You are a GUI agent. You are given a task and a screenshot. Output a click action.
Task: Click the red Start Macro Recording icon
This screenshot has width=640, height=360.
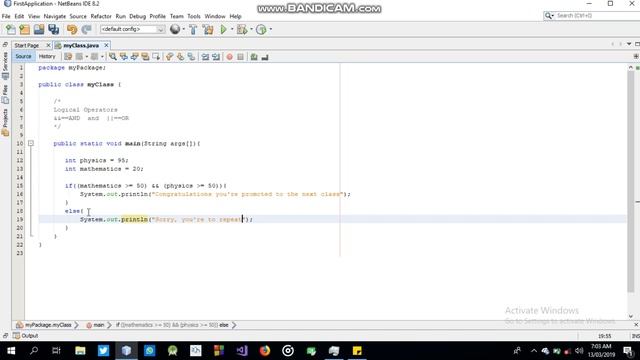229,57
